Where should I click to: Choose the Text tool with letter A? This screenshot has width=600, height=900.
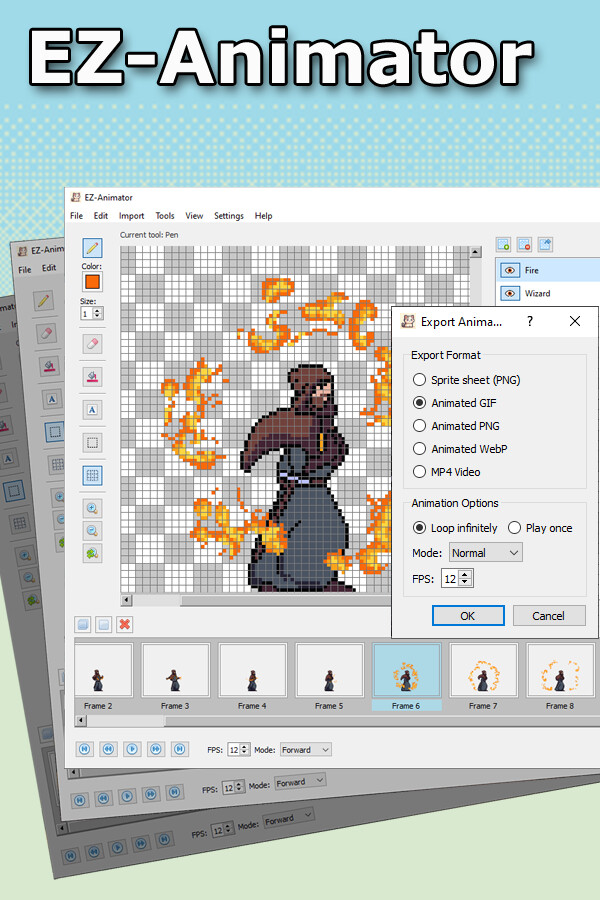pos(92,409)
